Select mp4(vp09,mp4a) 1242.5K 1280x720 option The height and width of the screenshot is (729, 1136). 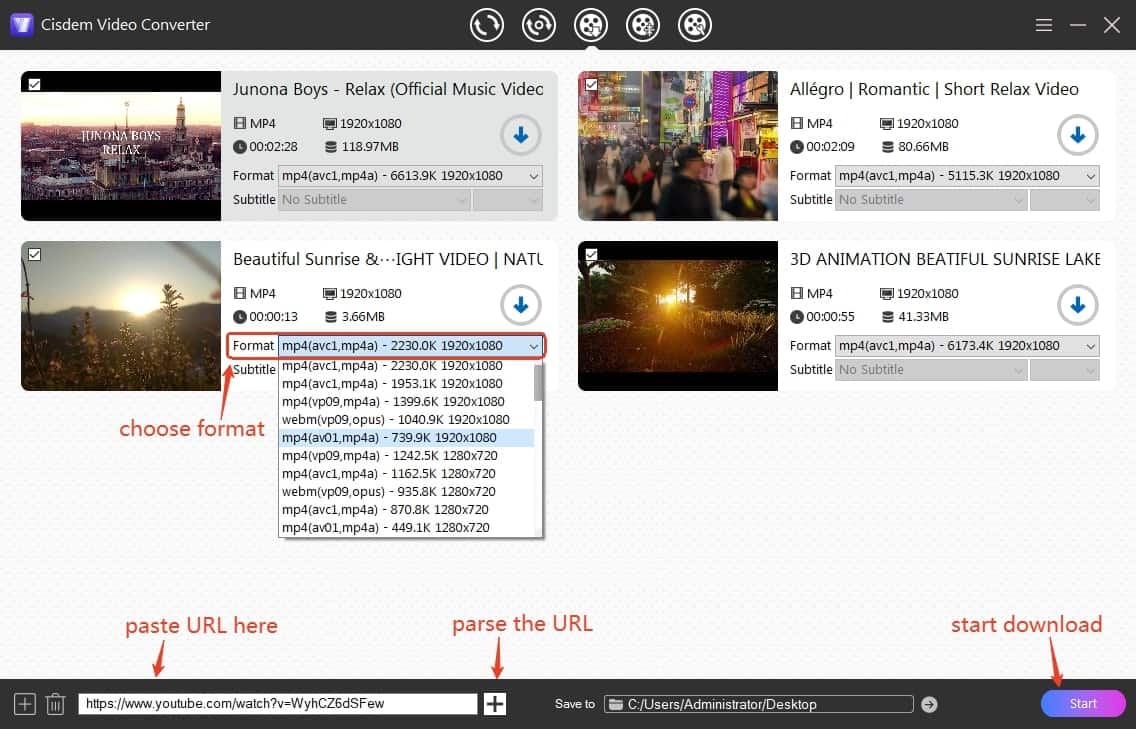pyautogui.click(x=406, y=456)
